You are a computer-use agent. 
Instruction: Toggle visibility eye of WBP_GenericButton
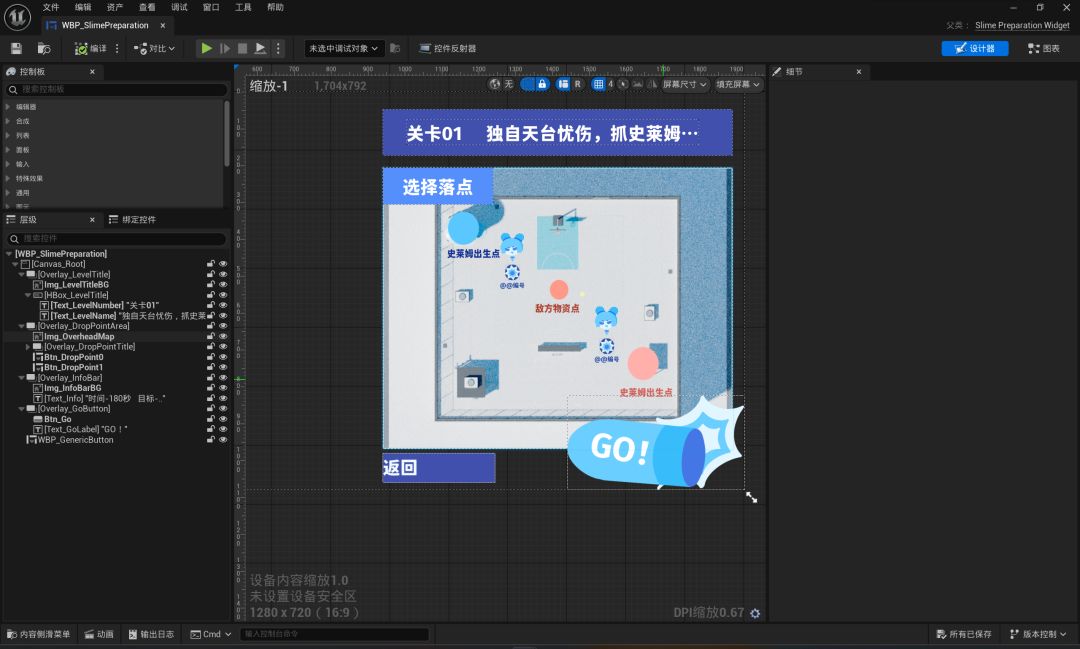click(223, 440)
